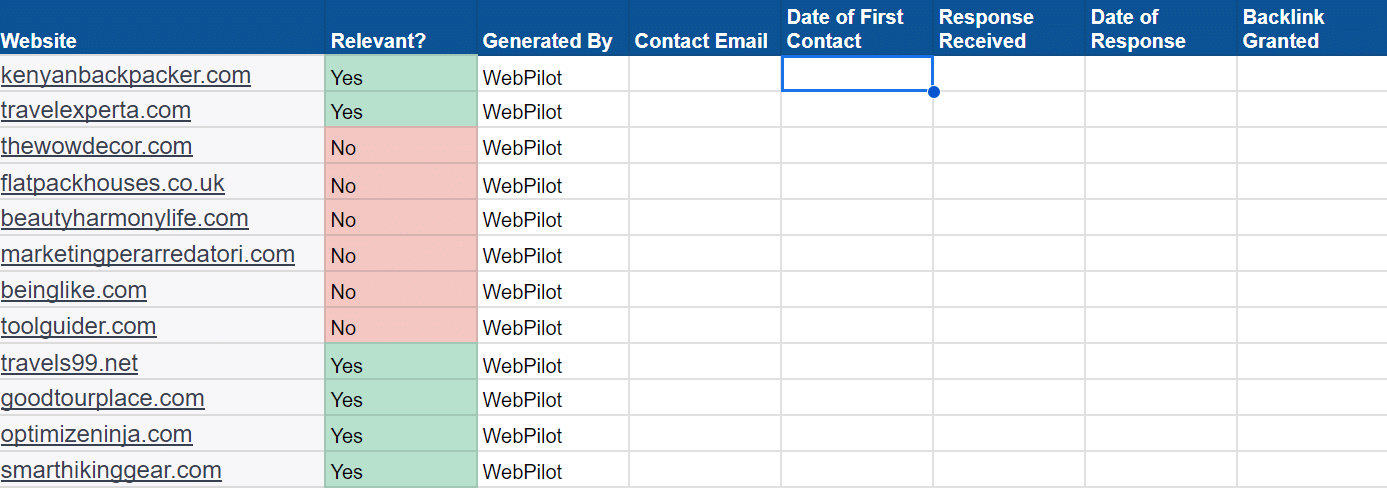Click the fill handle of the selected cell
Image resolution: width=1387 pixels, height=488 pixels.
(x=933, y=92)
